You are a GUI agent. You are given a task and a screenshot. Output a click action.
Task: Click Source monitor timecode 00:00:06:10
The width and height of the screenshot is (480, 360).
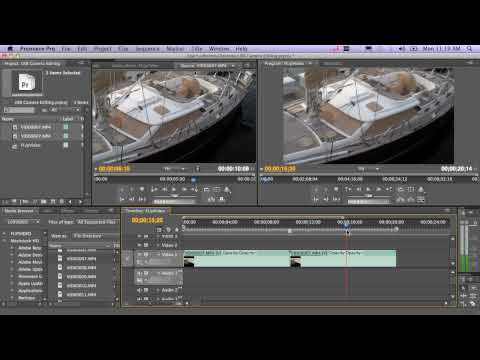click(114, 169)
